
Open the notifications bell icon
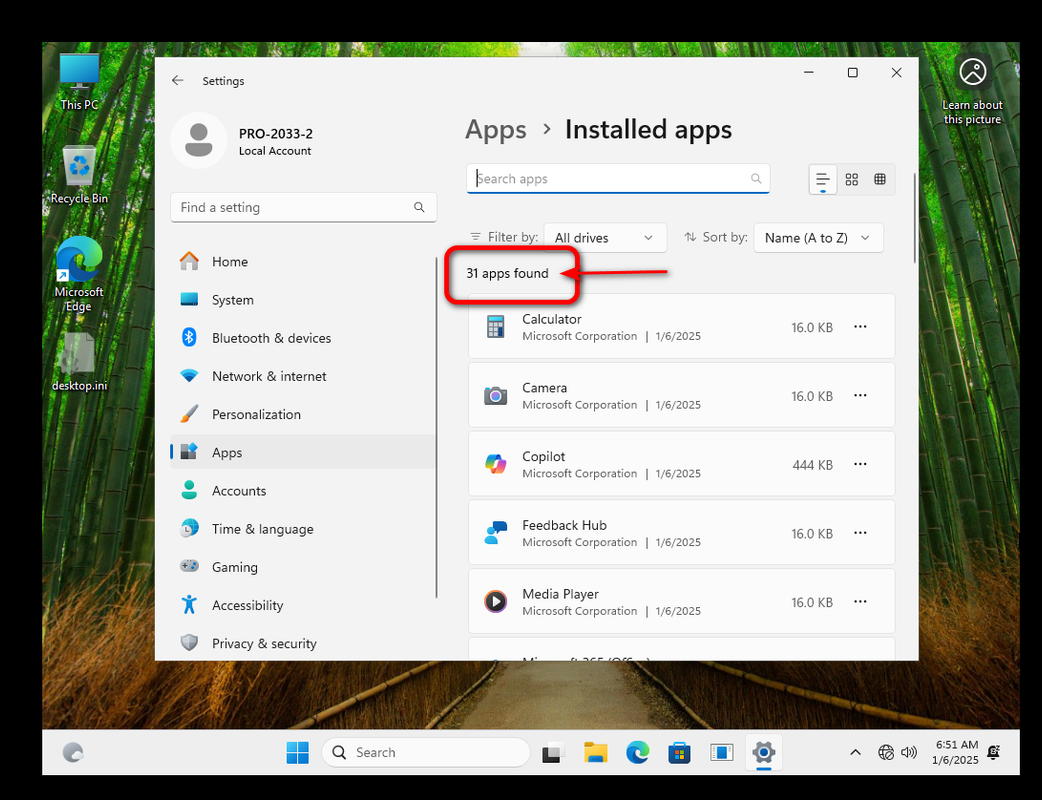point(994,753)
